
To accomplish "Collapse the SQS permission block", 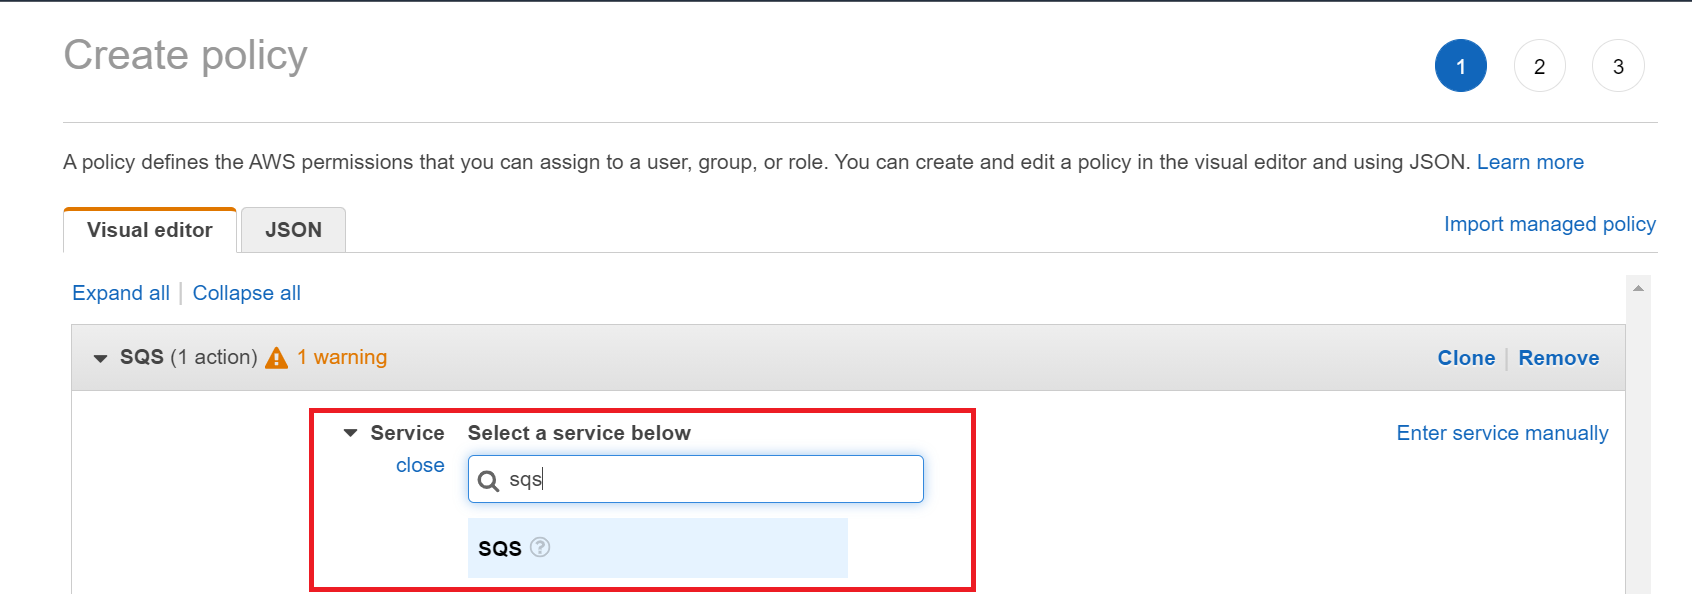I will point(100,358).
